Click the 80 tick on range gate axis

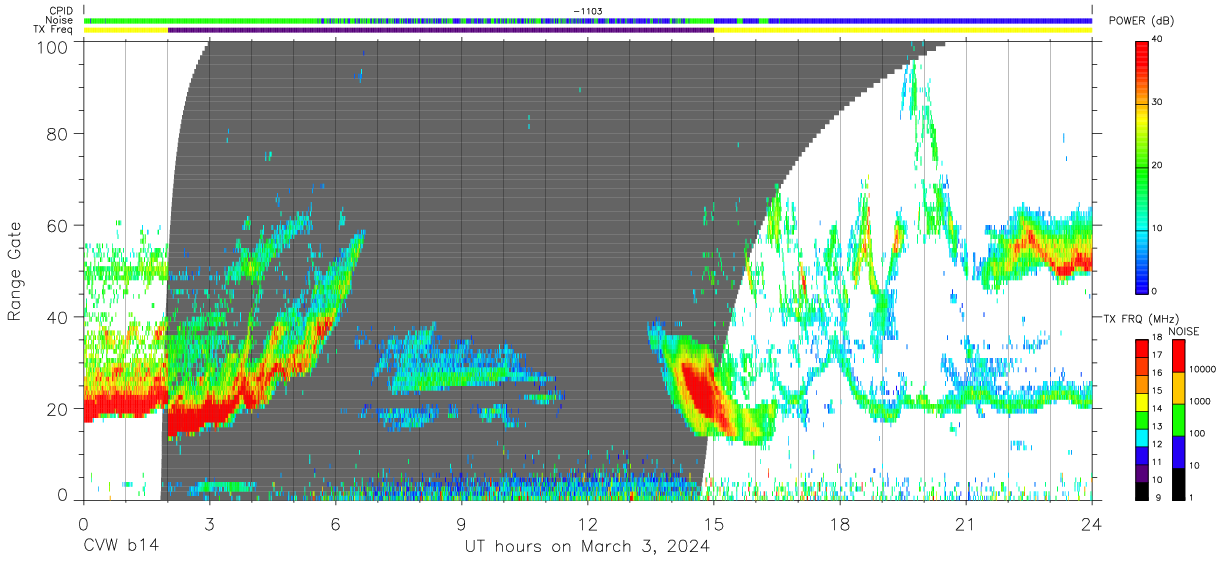click(x=58, y=133)
